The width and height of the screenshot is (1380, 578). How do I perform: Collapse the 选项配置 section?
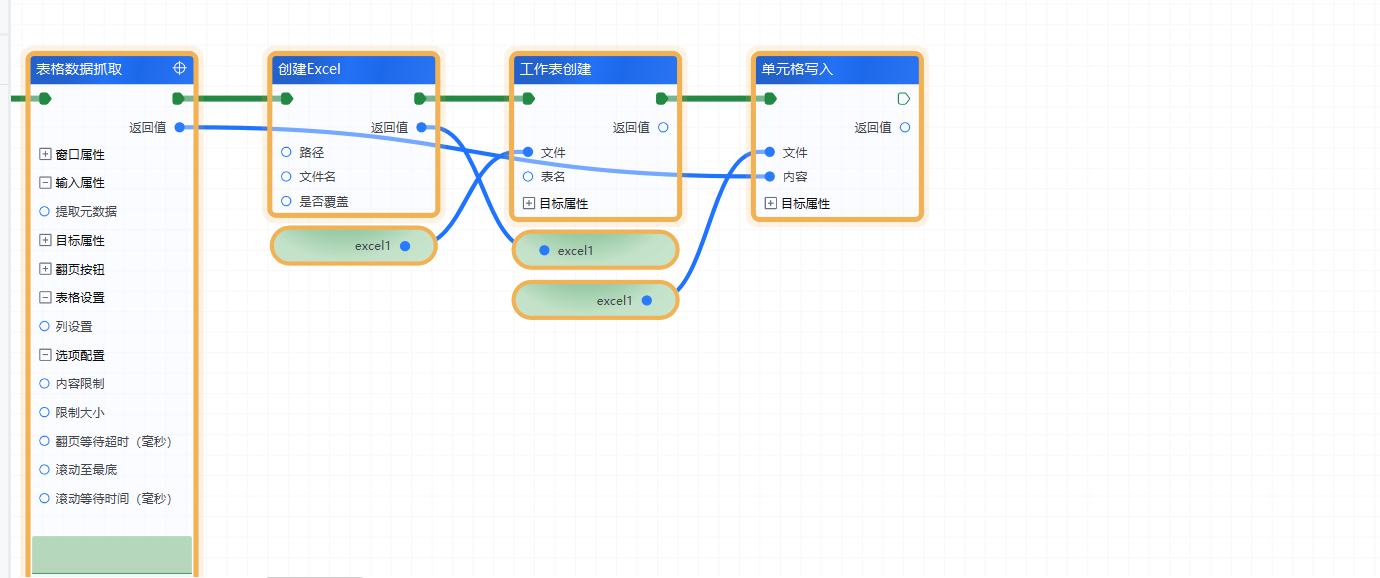tap(43, 354)
